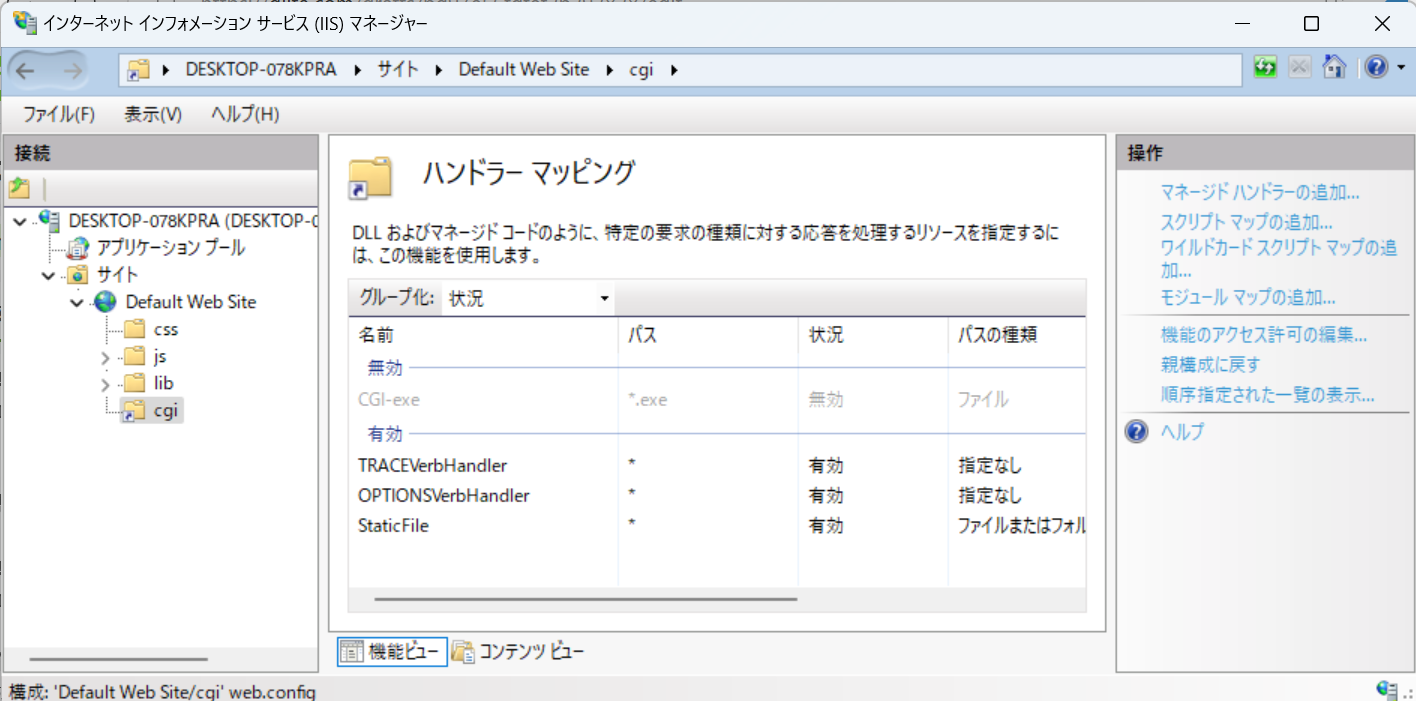Click モジュール マップの追加 link
Viewport: 1416px width, 701px height.
pyautogui.click(x=1248, y=297)
